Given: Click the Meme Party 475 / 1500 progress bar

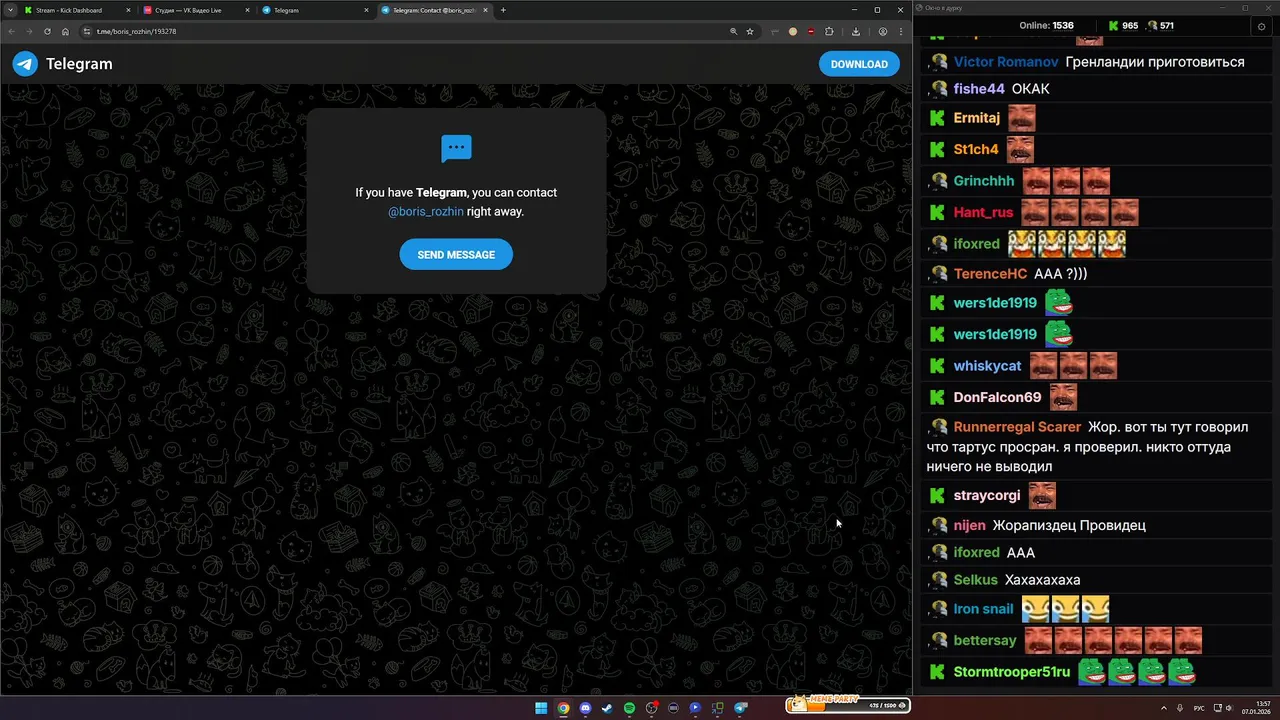Looking at the screenshot, I should click(x=848, y=705).
